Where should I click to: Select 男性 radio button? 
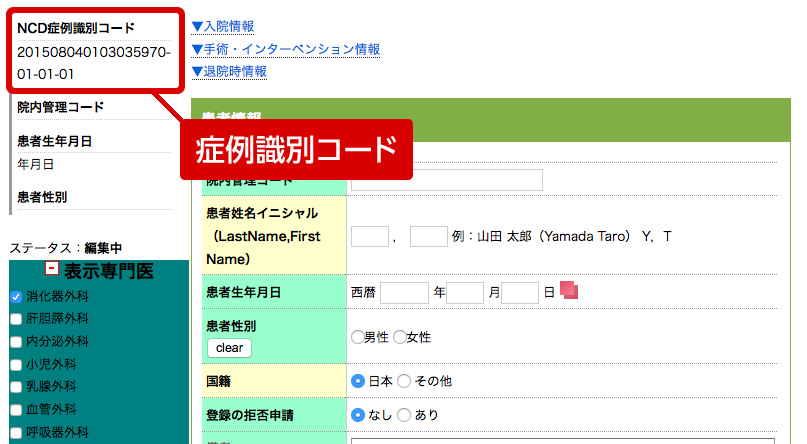coord(358,338)
